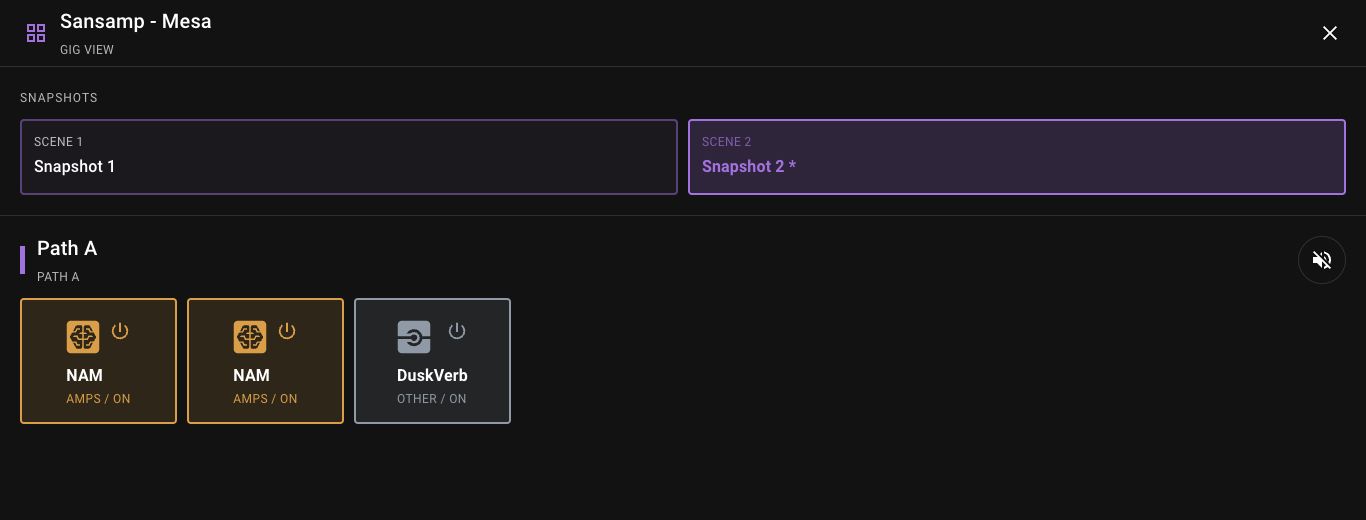Click the second NAM block's brain icon
1366x520 pixels.
pyautogui.click(x=250, y=337)
